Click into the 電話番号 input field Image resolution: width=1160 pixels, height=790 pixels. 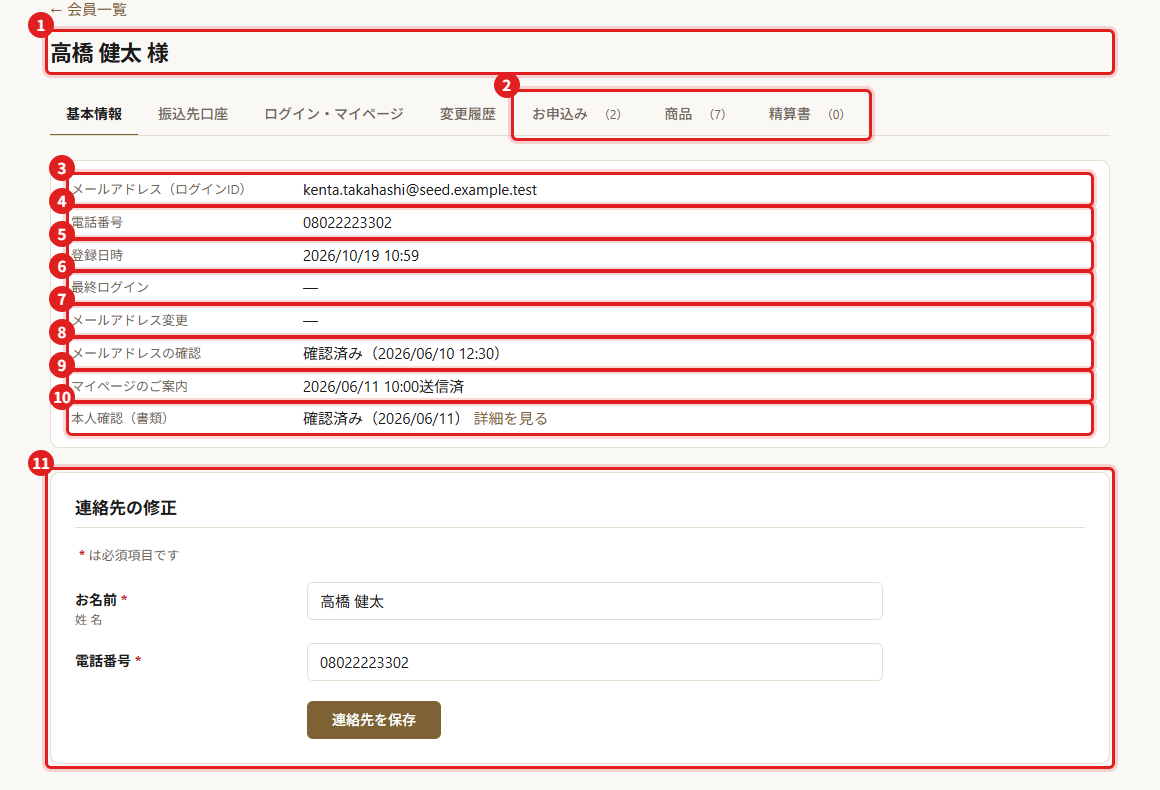click(595, 662)
